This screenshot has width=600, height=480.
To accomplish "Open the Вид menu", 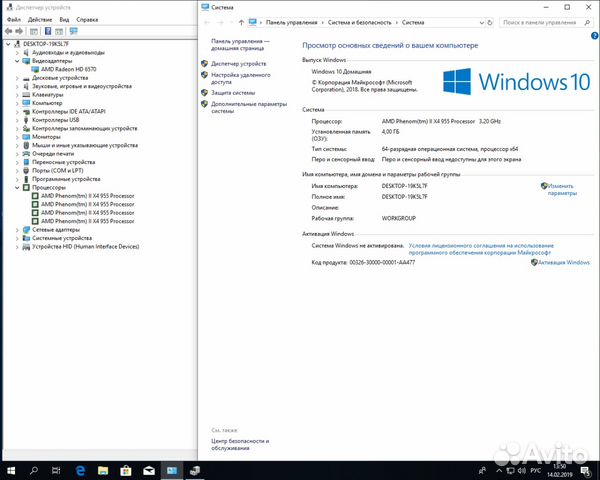I will [64, 19].
